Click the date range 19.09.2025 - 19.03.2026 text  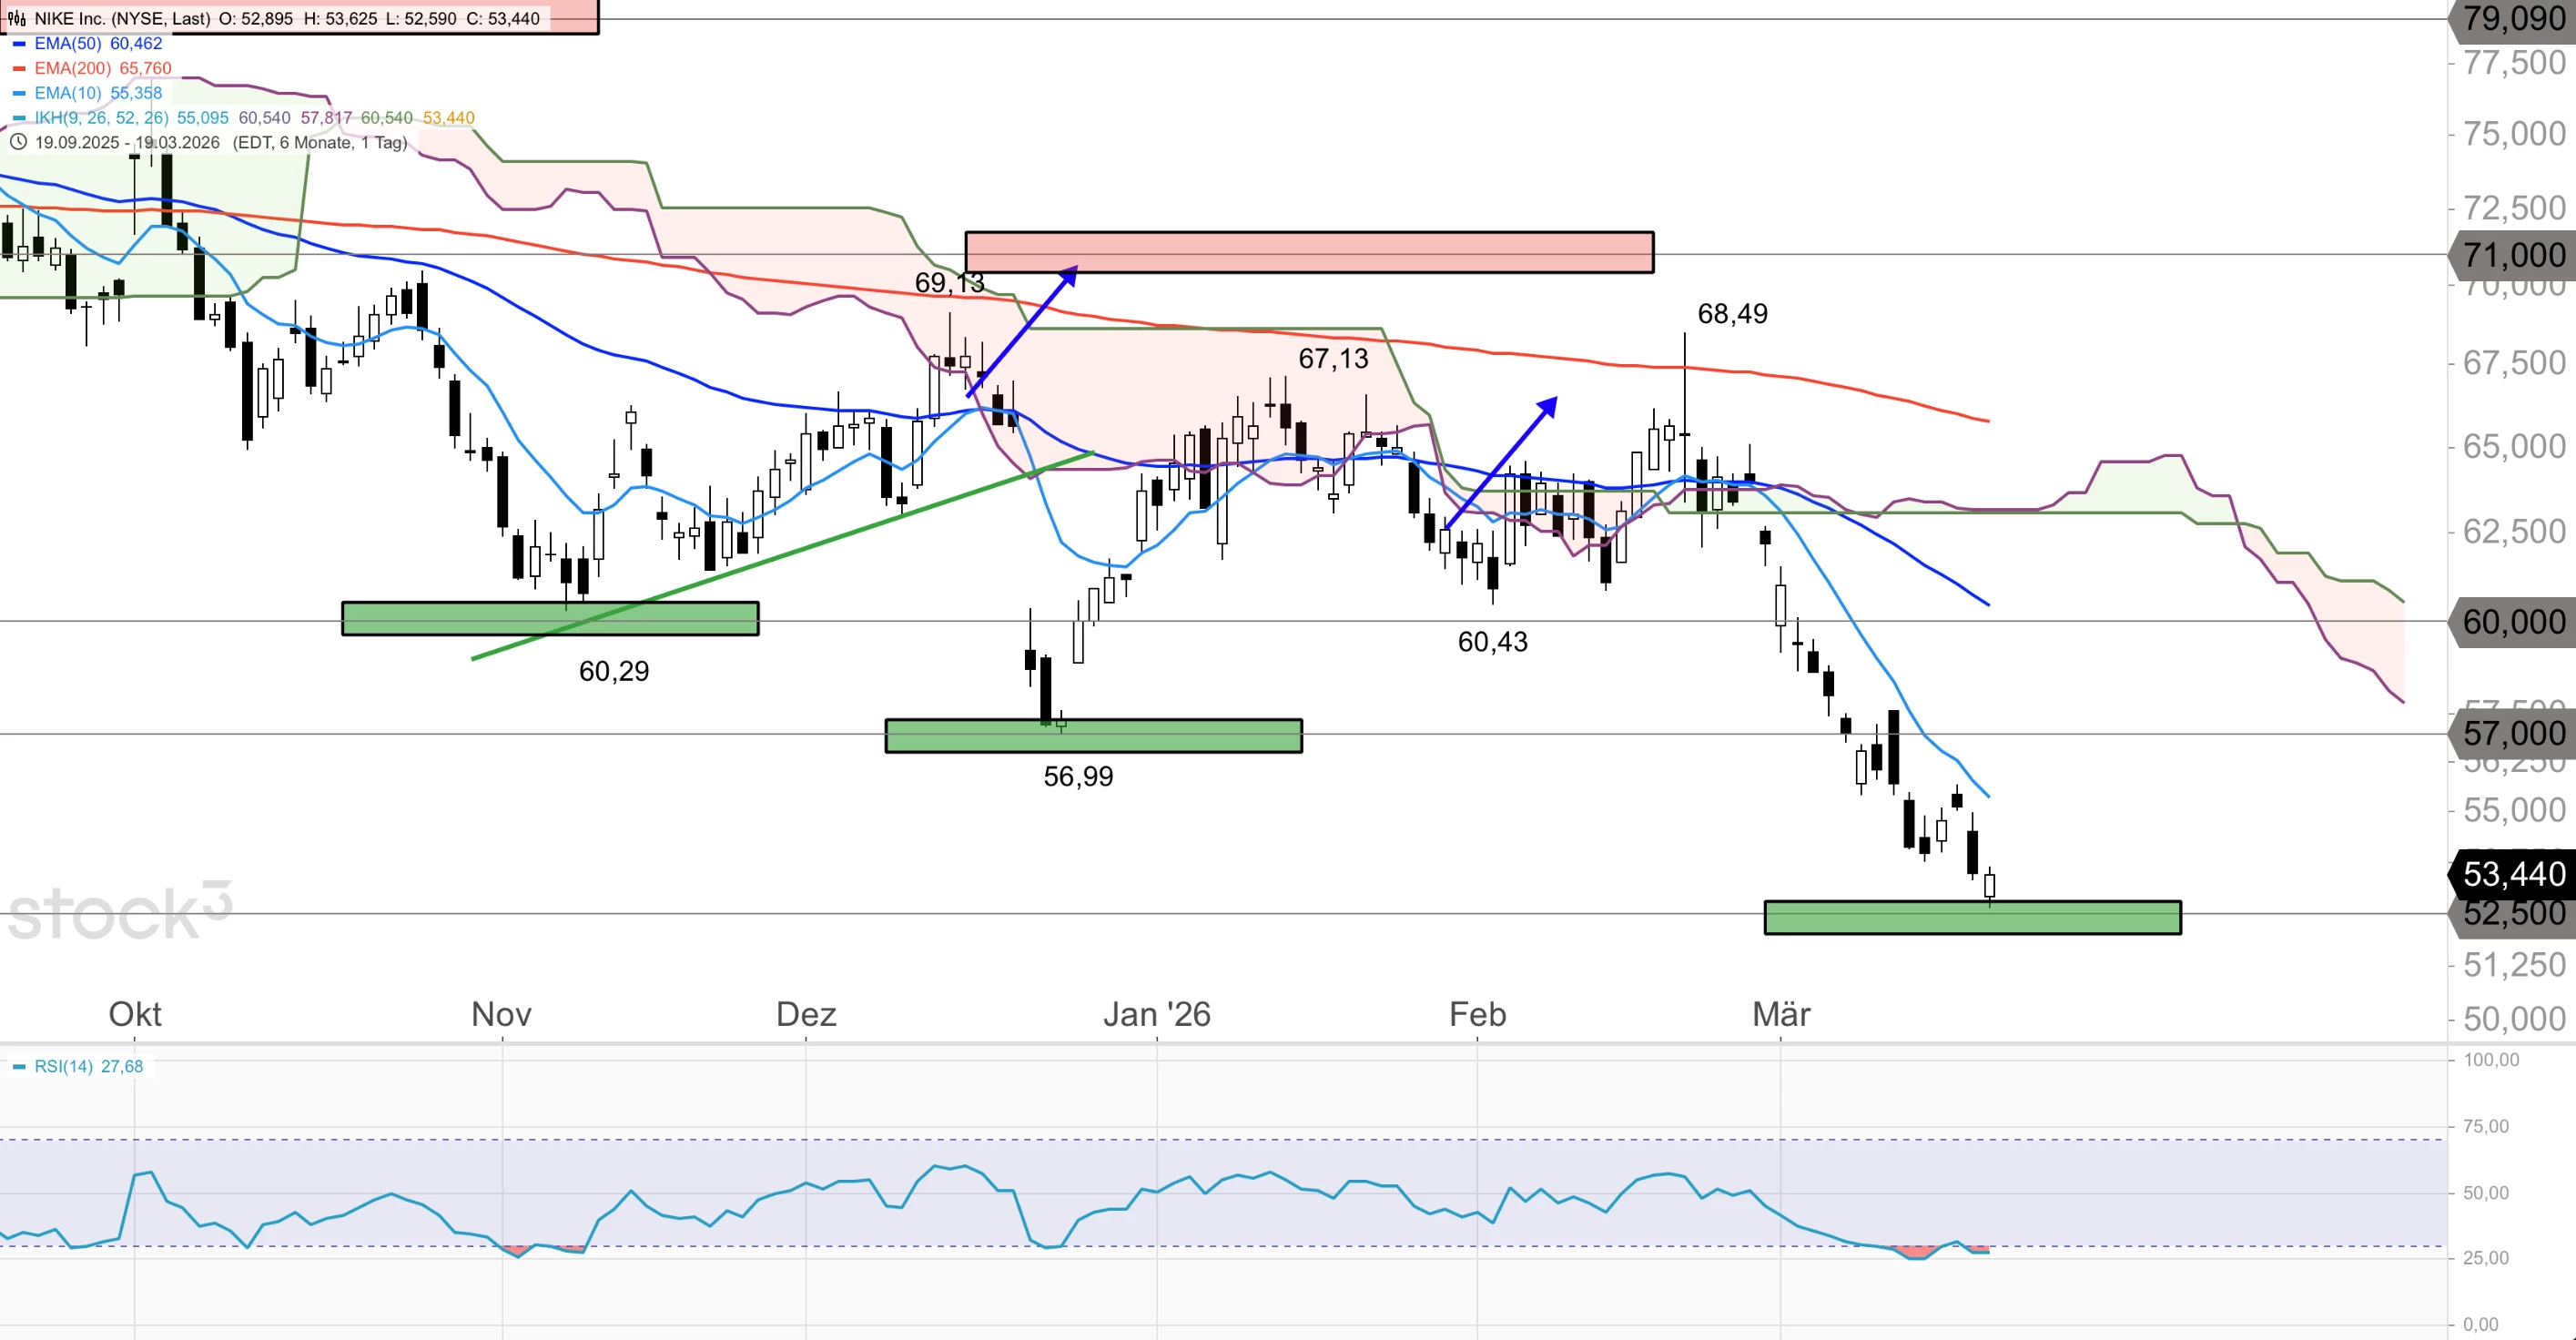pyautogui.click(x=127, y=142)
